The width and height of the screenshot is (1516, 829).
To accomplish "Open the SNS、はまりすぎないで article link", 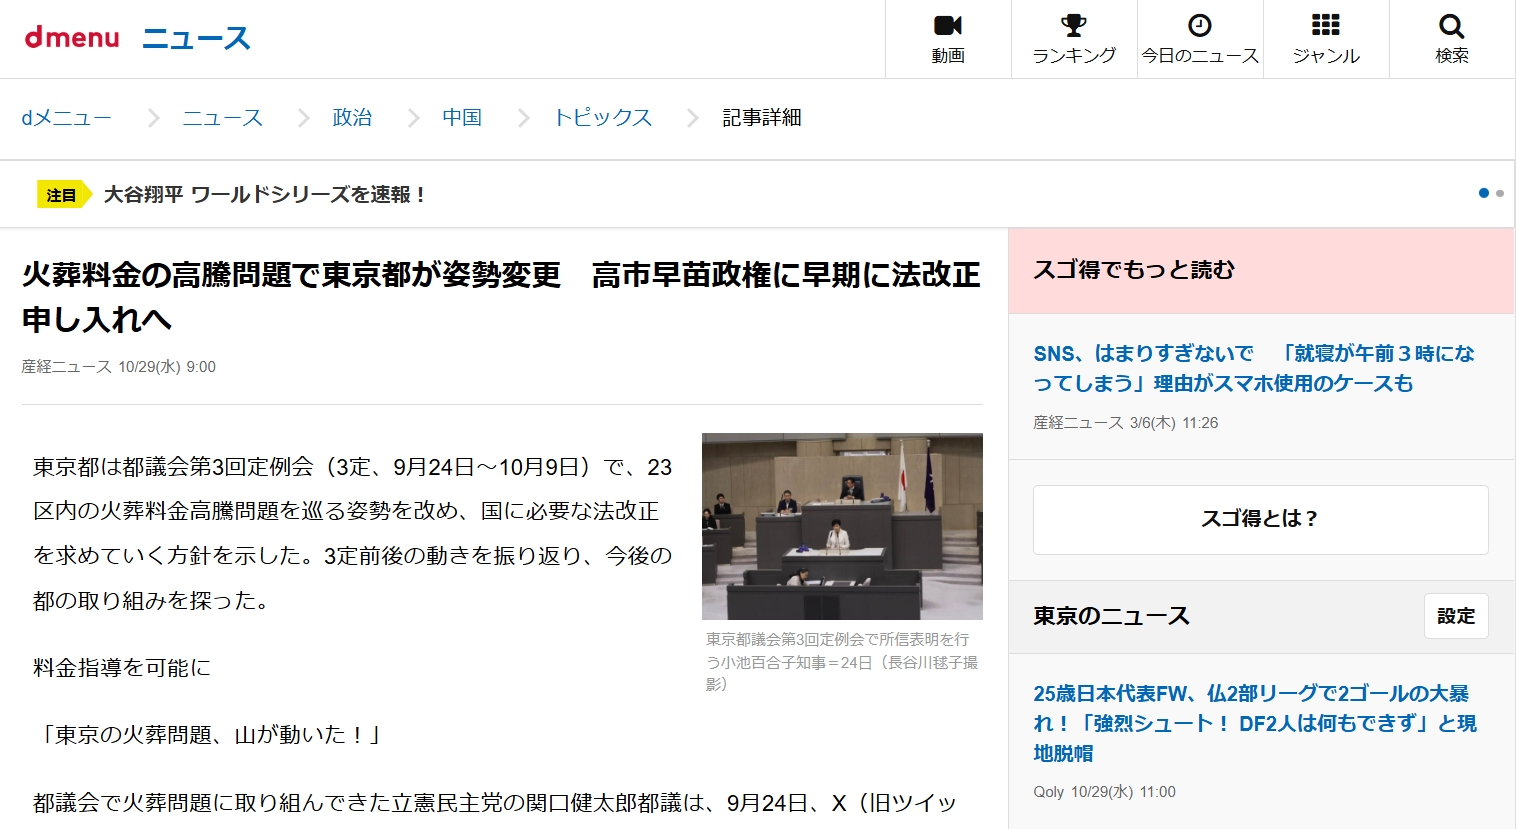I will pos(1254,368).
